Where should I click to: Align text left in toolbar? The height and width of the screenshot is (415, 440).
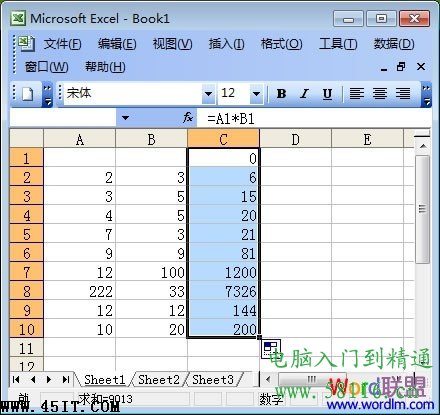(356, 94)
